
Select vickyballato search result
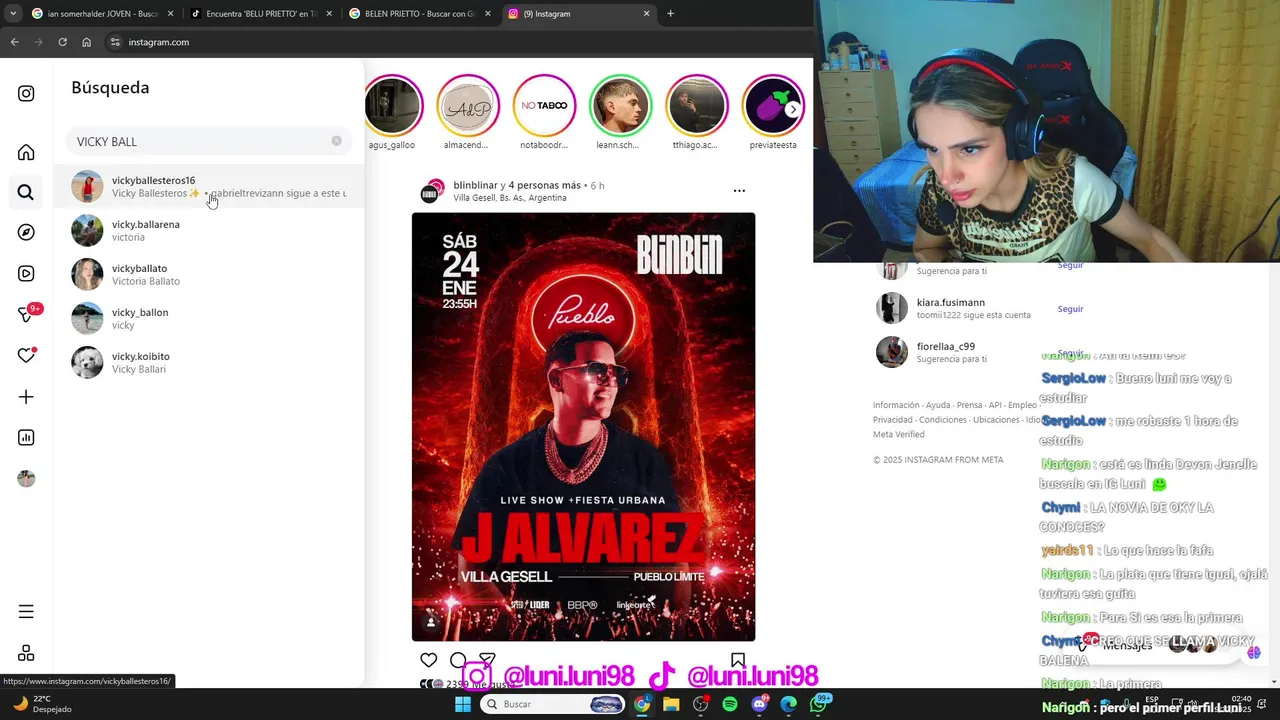tap(208, 274)
